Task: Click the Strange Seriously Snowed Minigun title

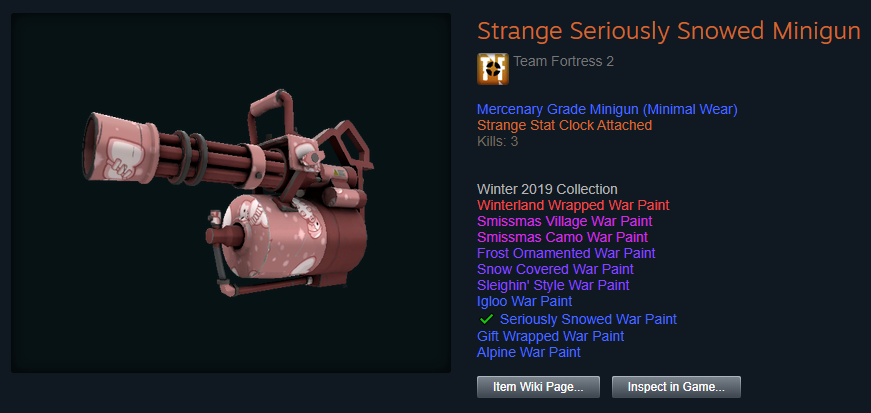Action: point(669,31)
